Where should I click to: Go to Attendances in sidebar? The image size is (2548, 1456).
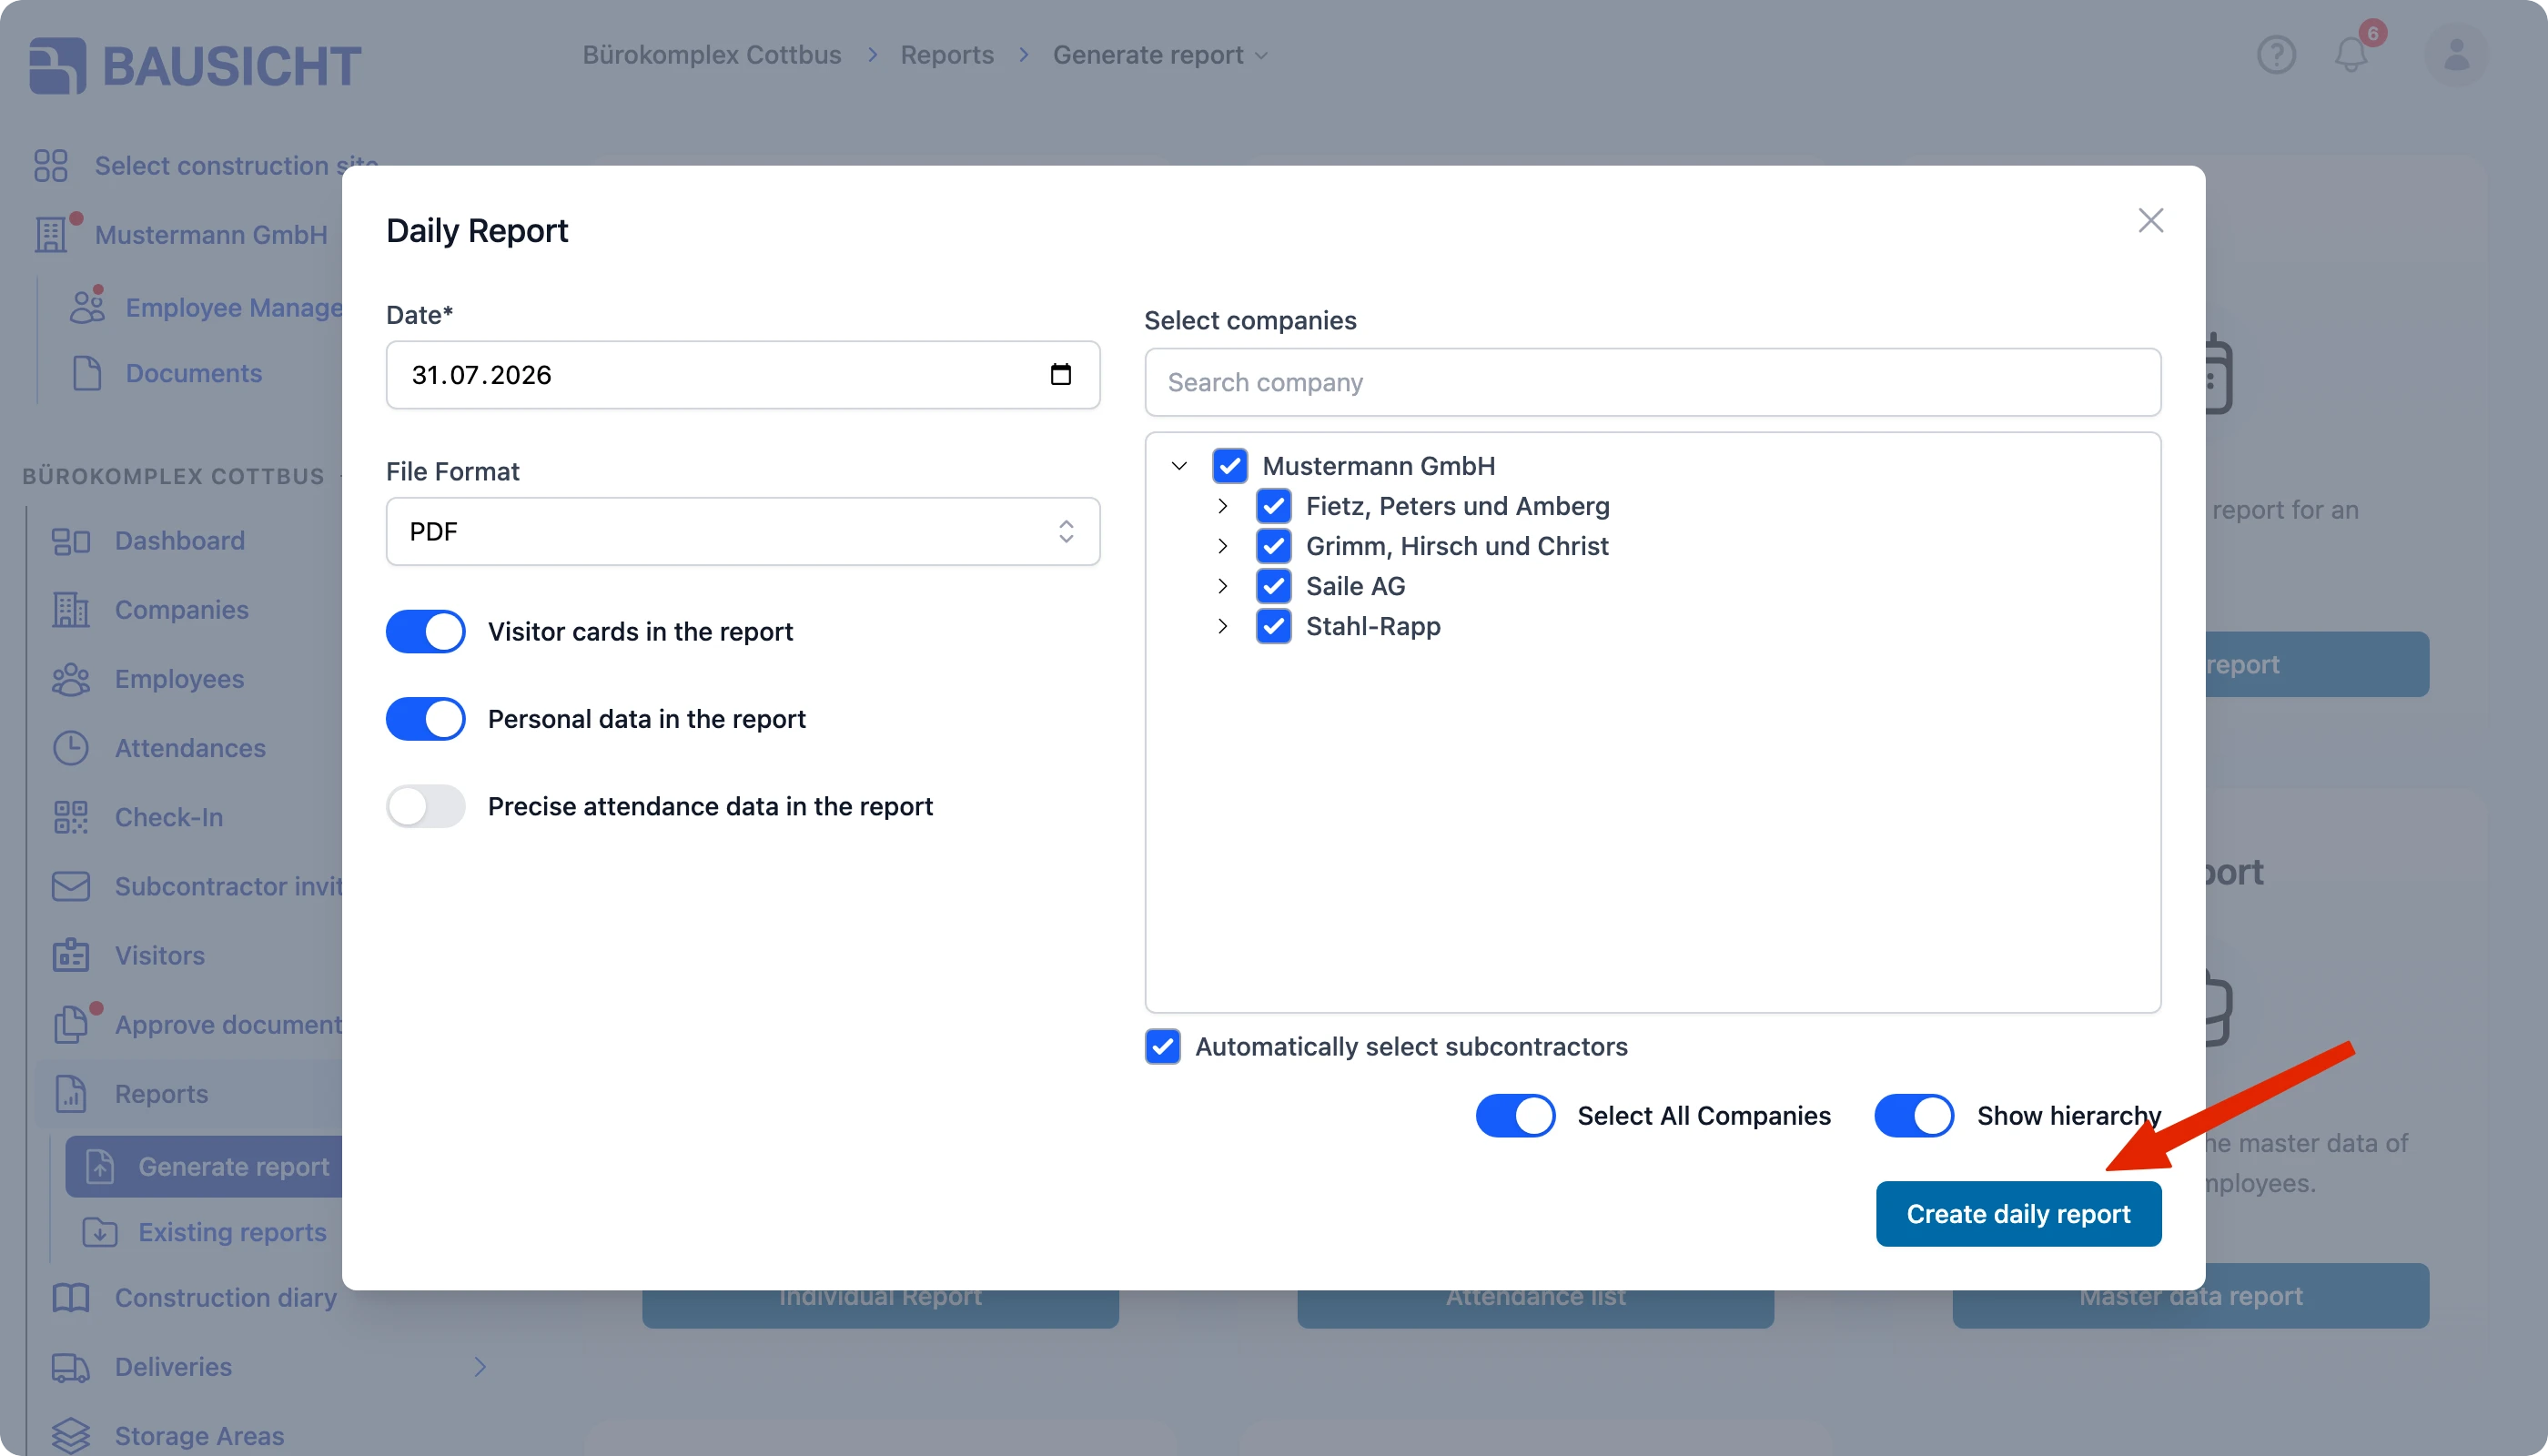tap(190, 748)
